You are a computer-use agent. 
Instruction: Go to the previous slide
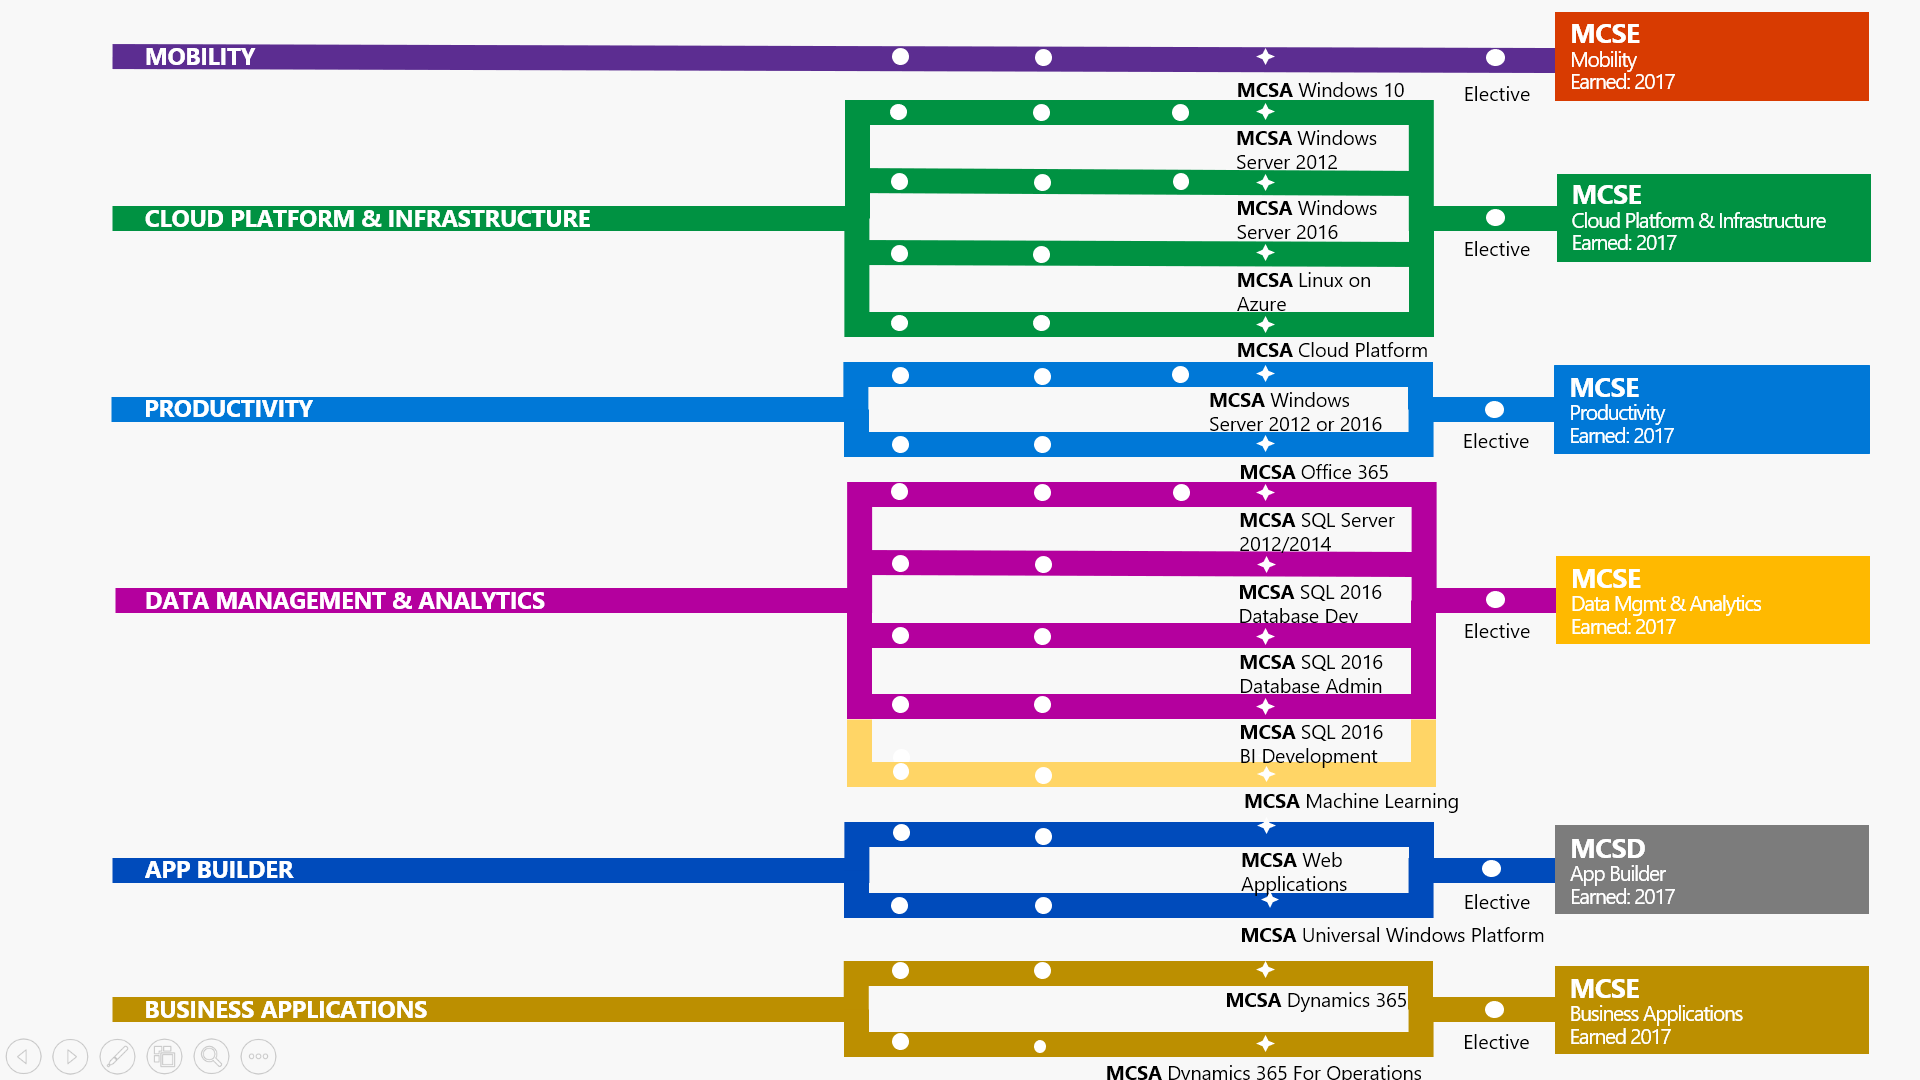(23, 1056)
